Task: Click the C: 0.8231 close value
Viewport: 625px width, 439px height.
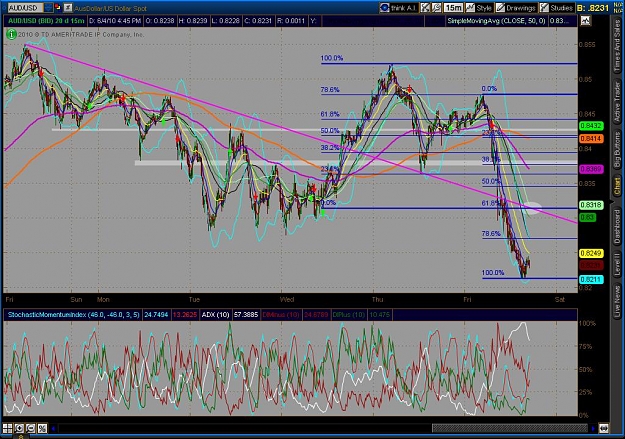Action: point(258,21)
